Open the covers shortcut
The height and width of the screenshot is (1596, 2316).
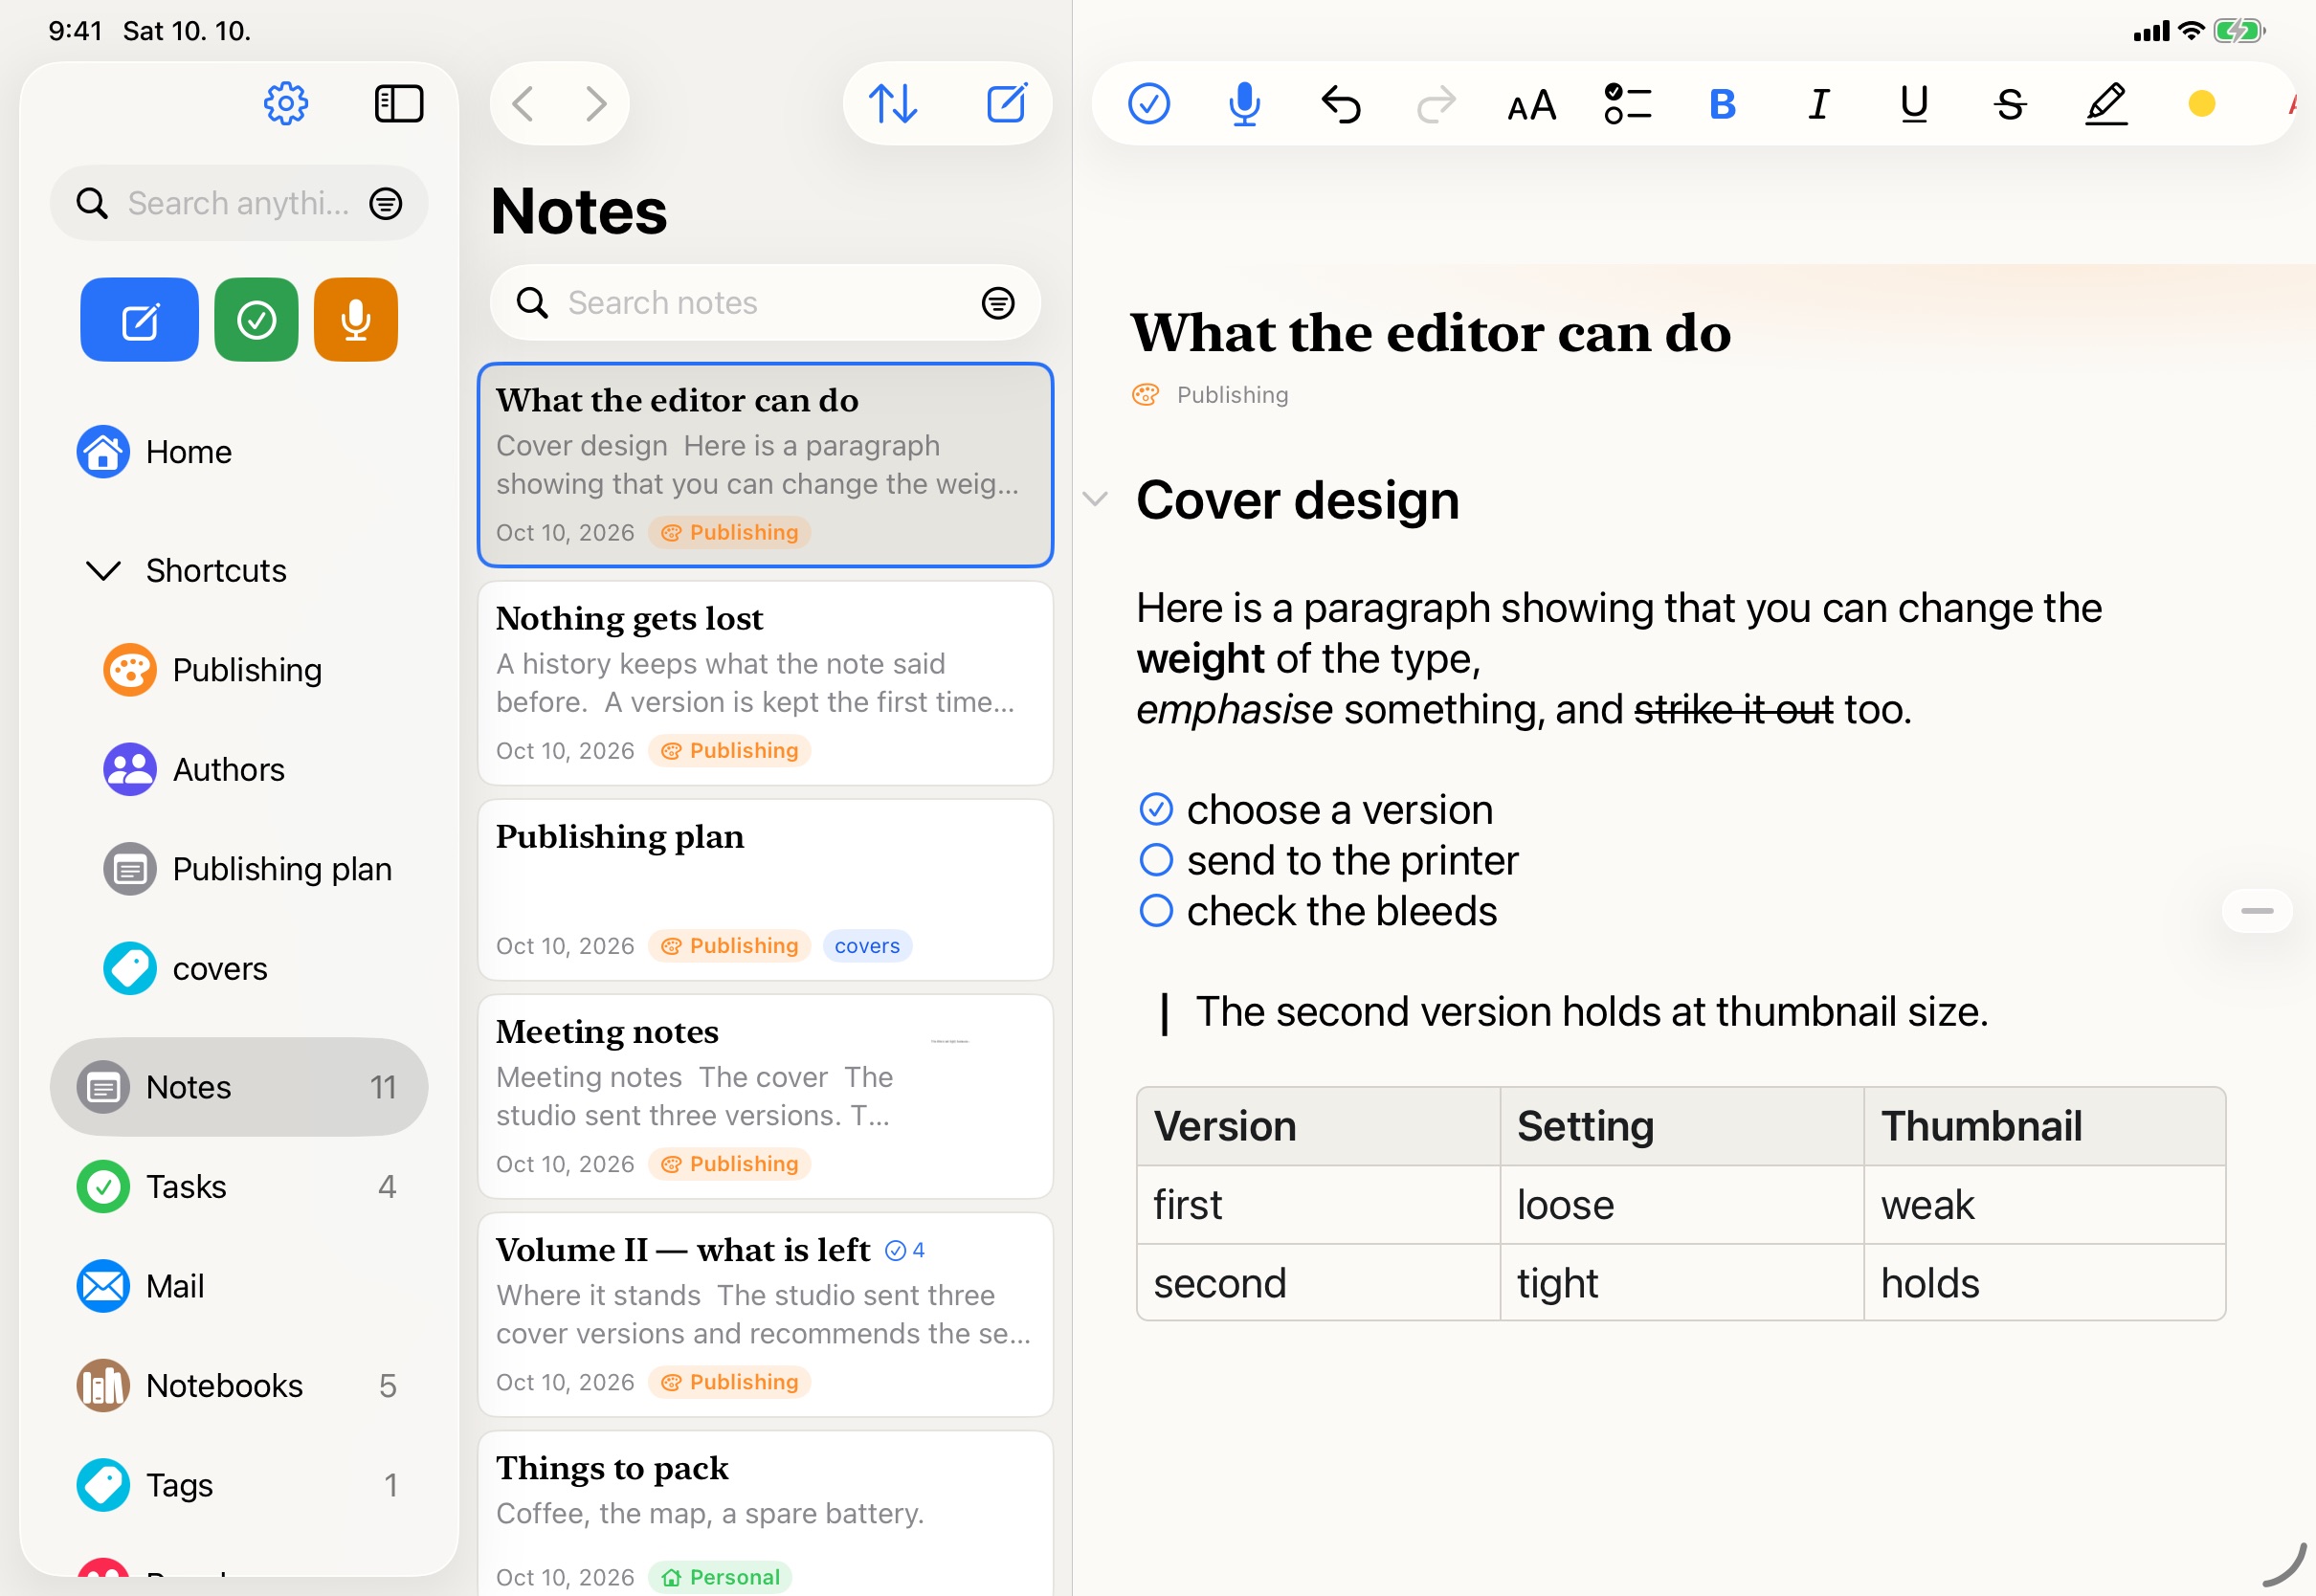pyautogui.click(x=238, y=969)
